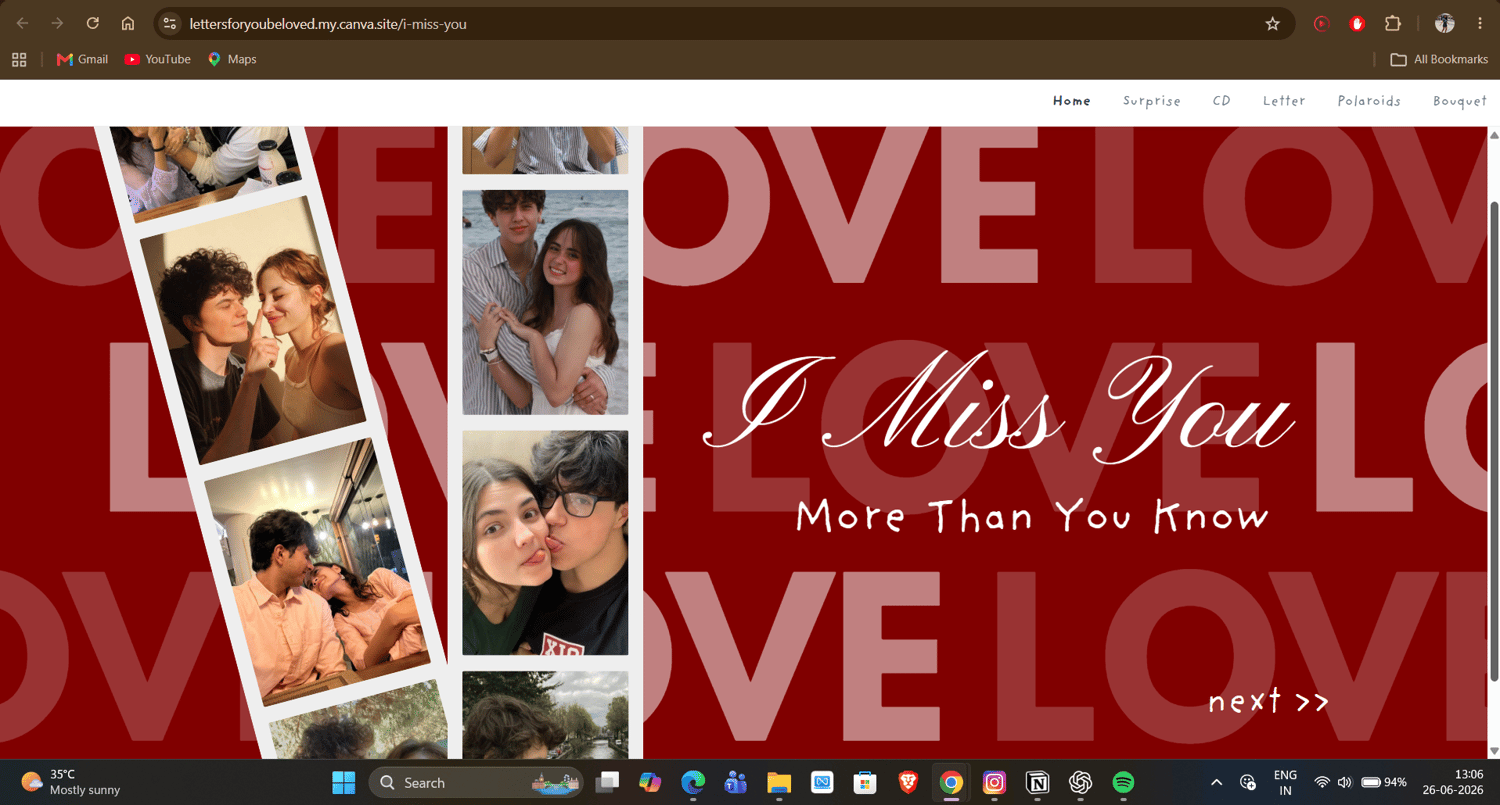1500x805 pixels.
Task: Switch to Google Chrome in the taskbar
Action: 951,783
